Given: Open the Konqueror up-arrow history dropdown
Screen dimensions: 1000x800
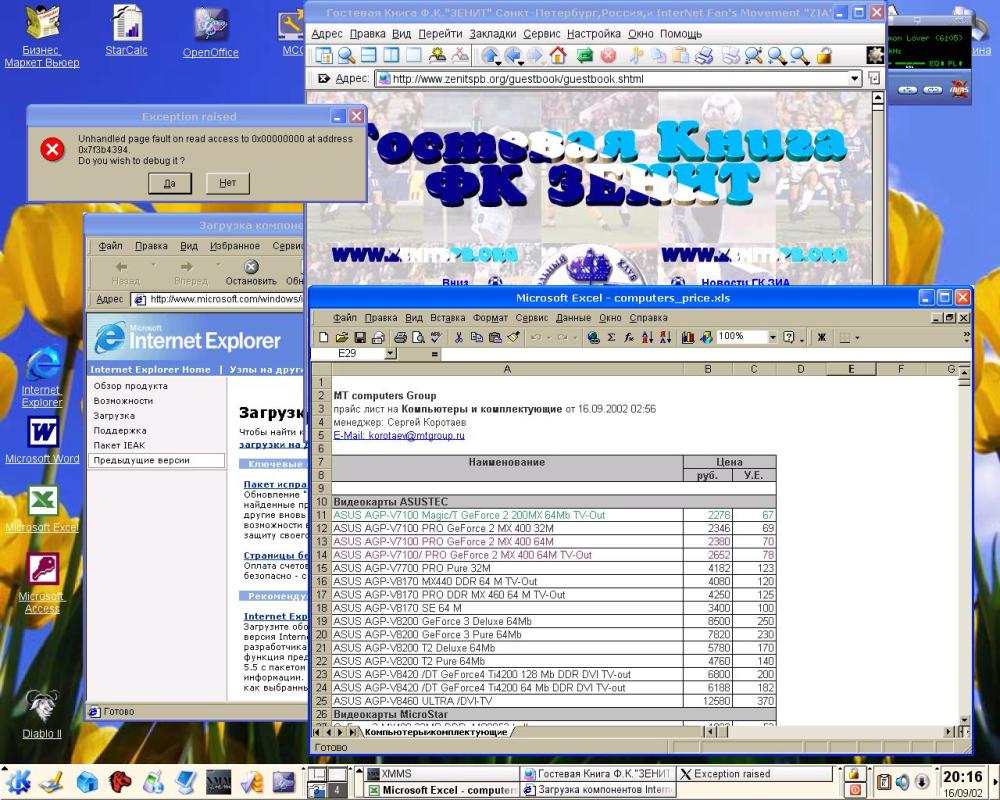Looking at the screenshot, I should click(x=499, y=62).
